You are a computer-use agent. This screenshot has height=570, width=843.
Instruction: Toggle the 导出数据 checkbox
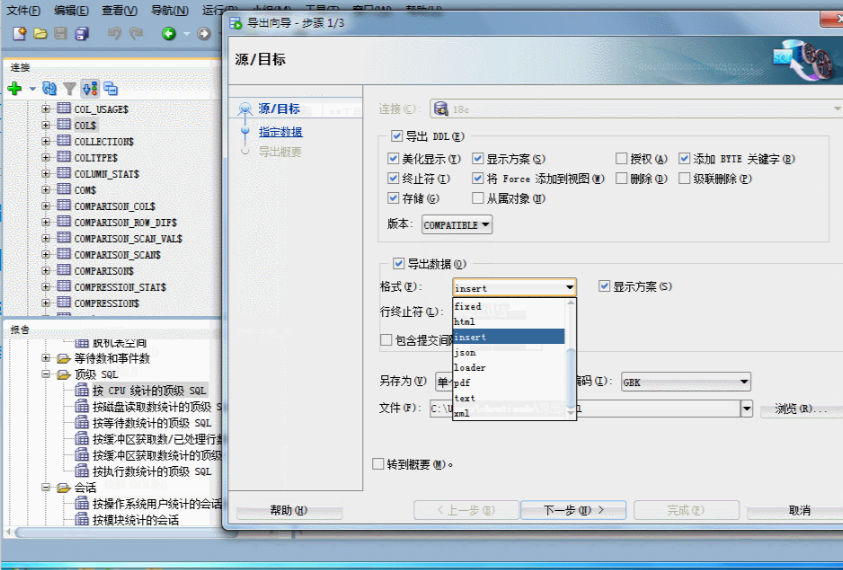tap(398, 263)
